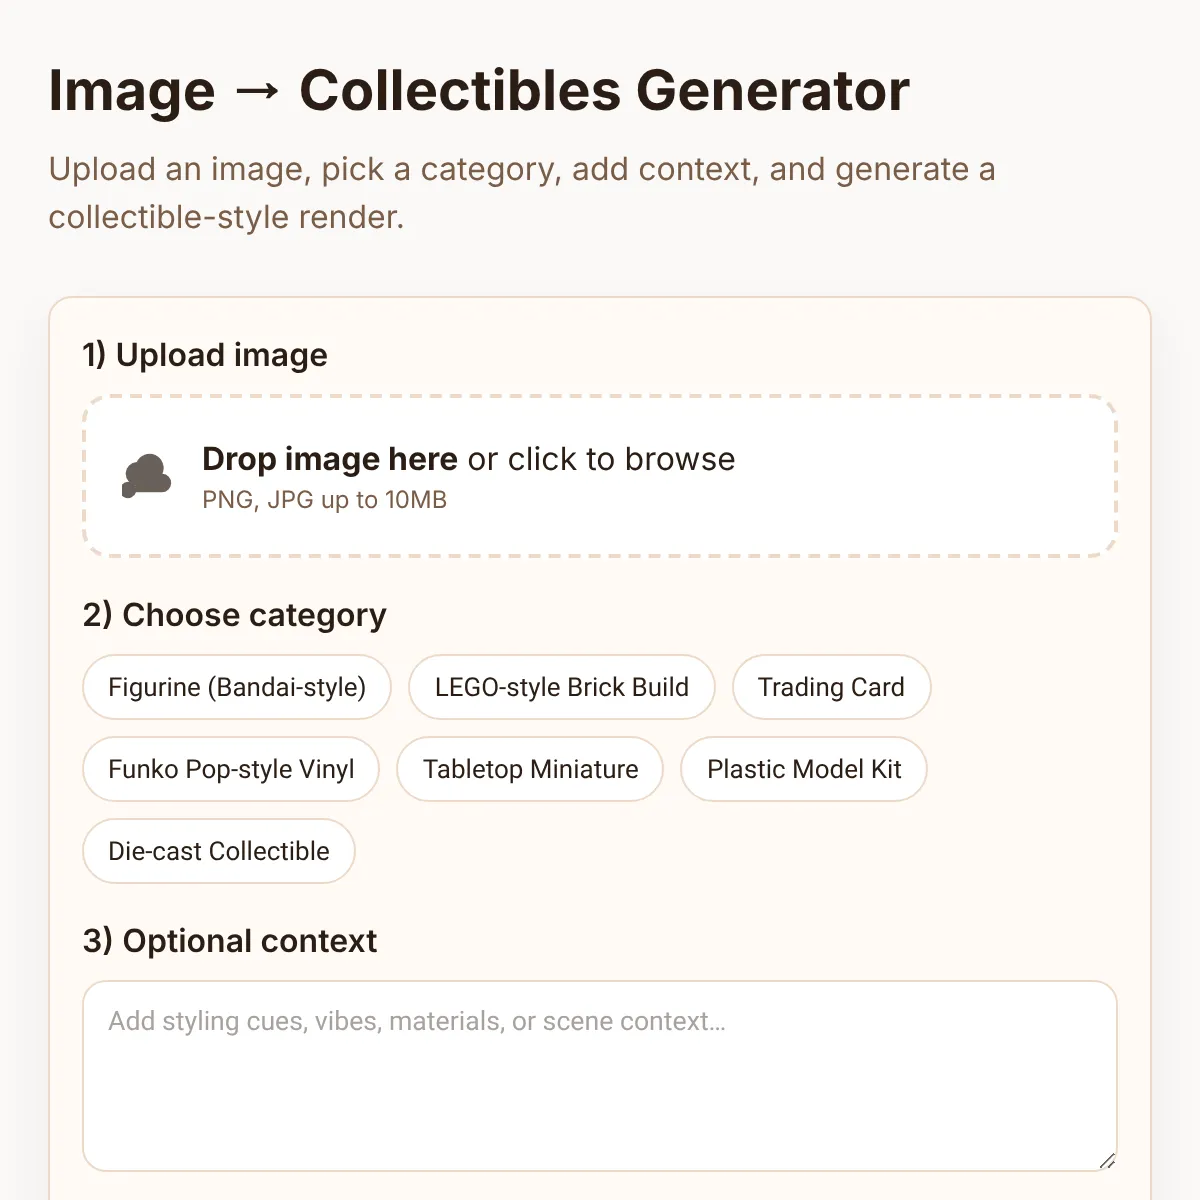Click the "2) Choose category" heading
1200x1200 pixels.
pos(235,615)
